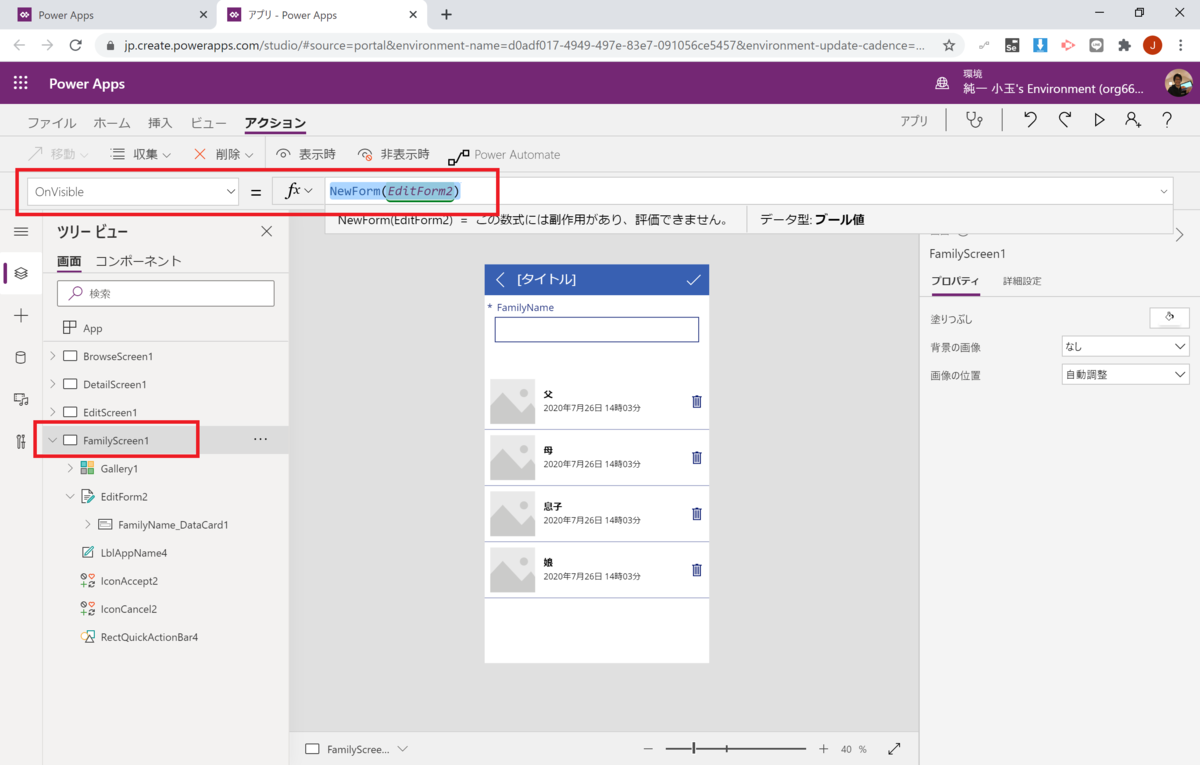Open Tree view layers icon
This screenshot has width=1200, height=765.
pyautogui.click(x=21, y=273)
